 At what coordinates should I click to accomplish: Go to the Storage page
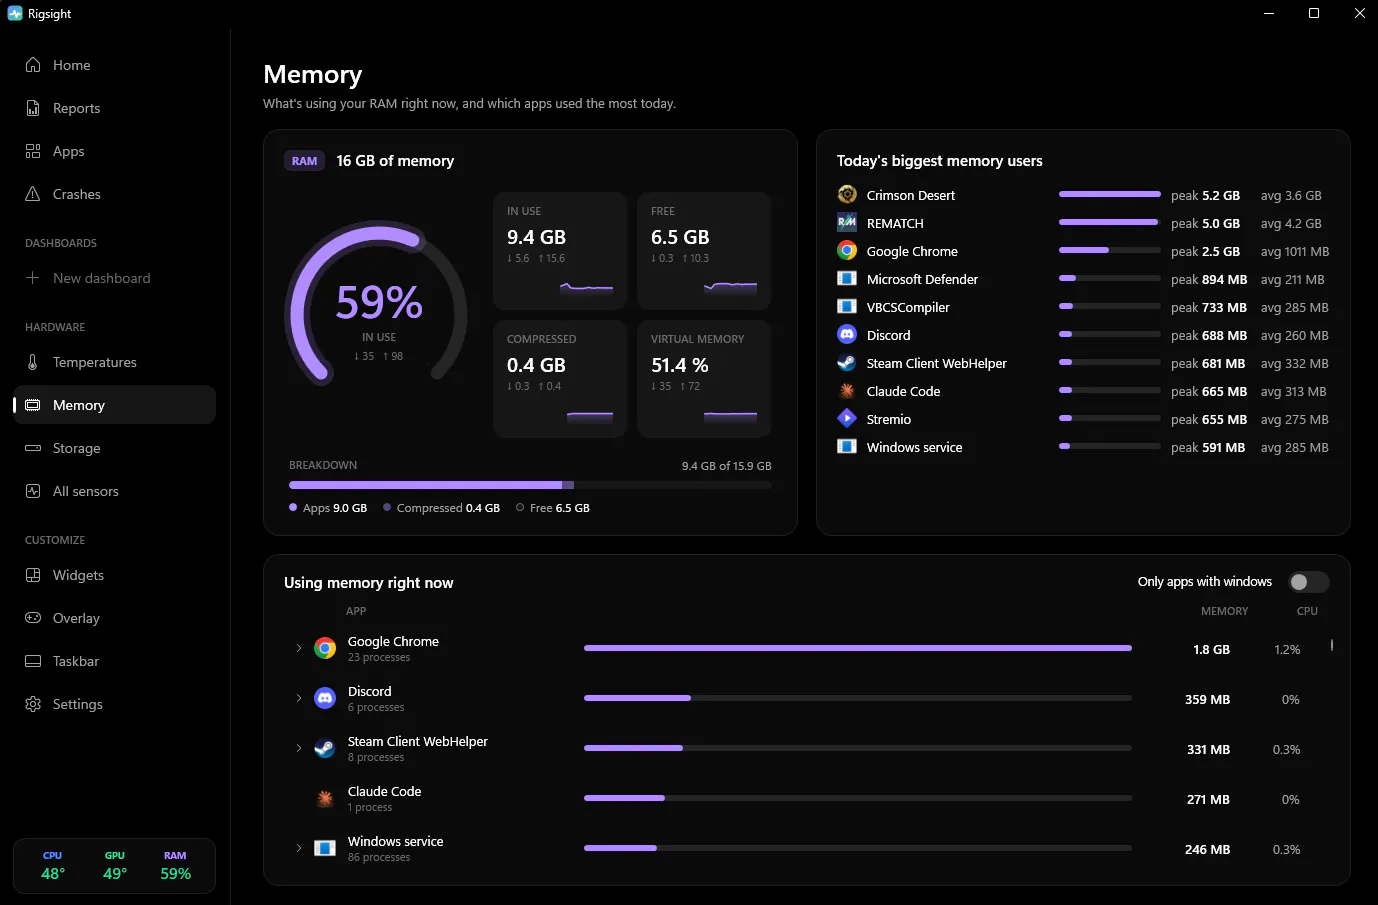click(x=115, y=448)
